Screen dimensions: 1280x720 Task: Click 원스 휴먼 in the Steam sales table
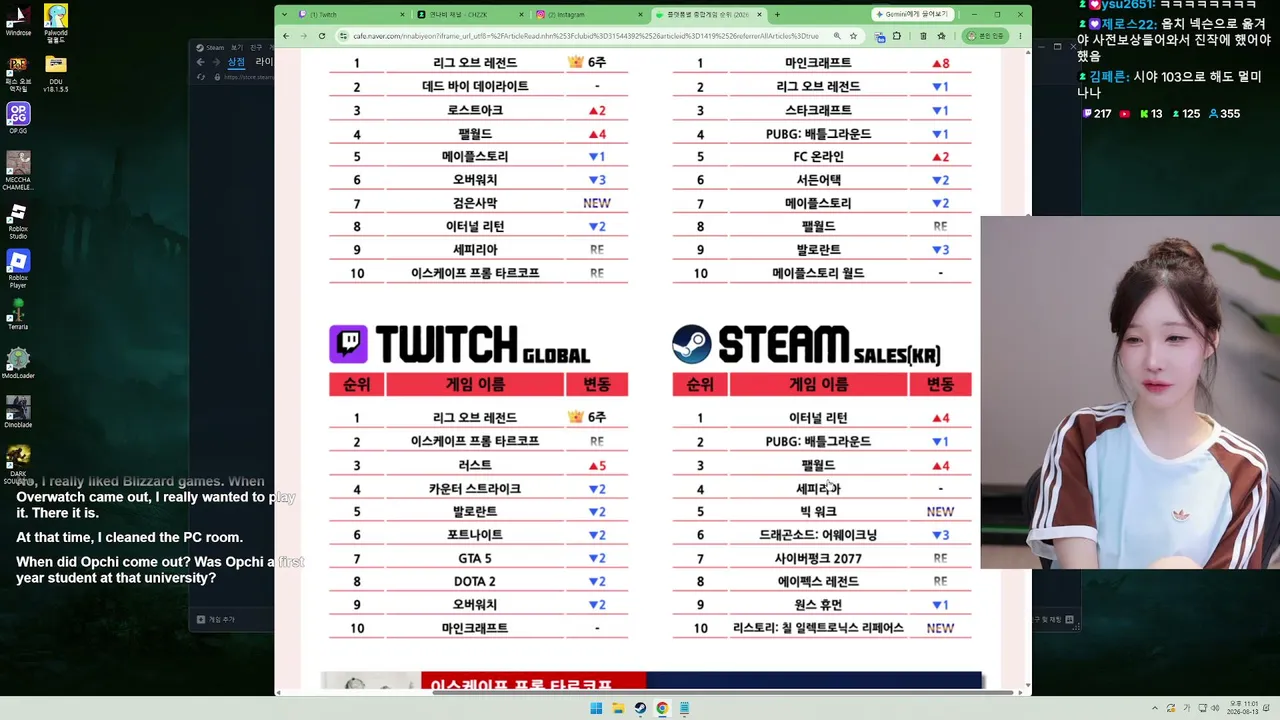[x=818, y=604]
